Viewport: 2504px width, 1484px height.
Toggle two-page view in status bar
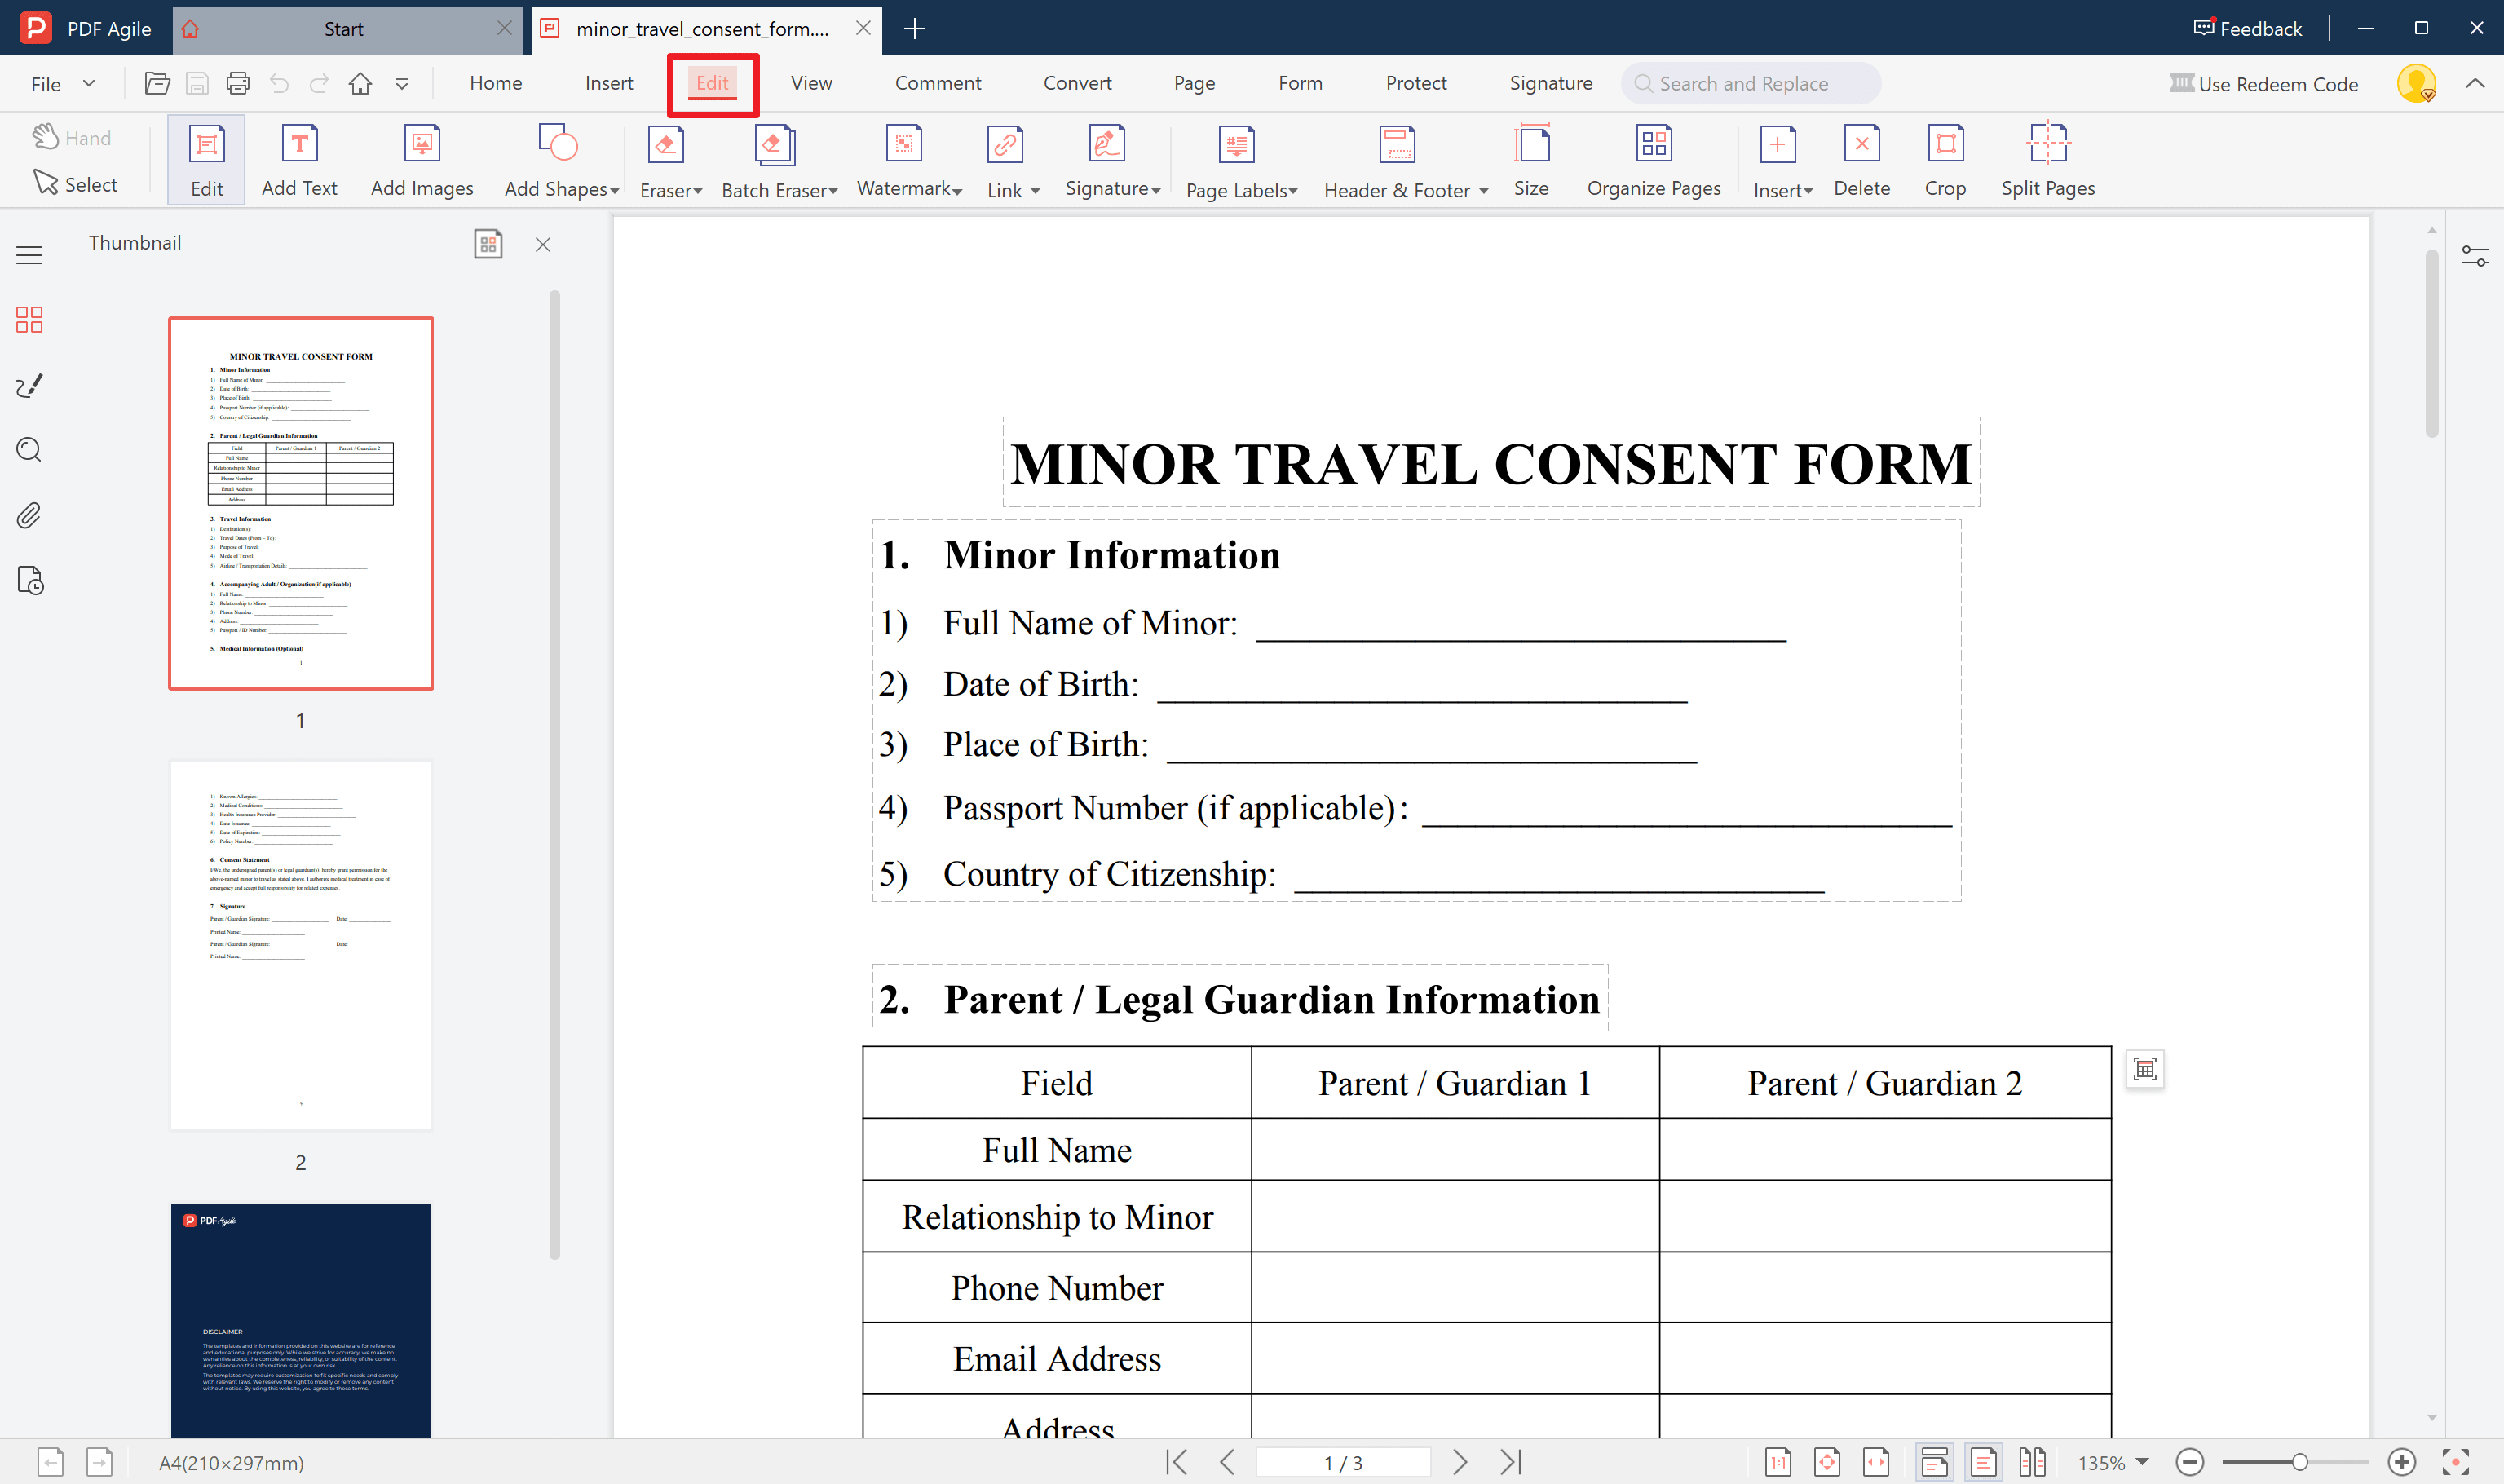coord(2031,1462)
